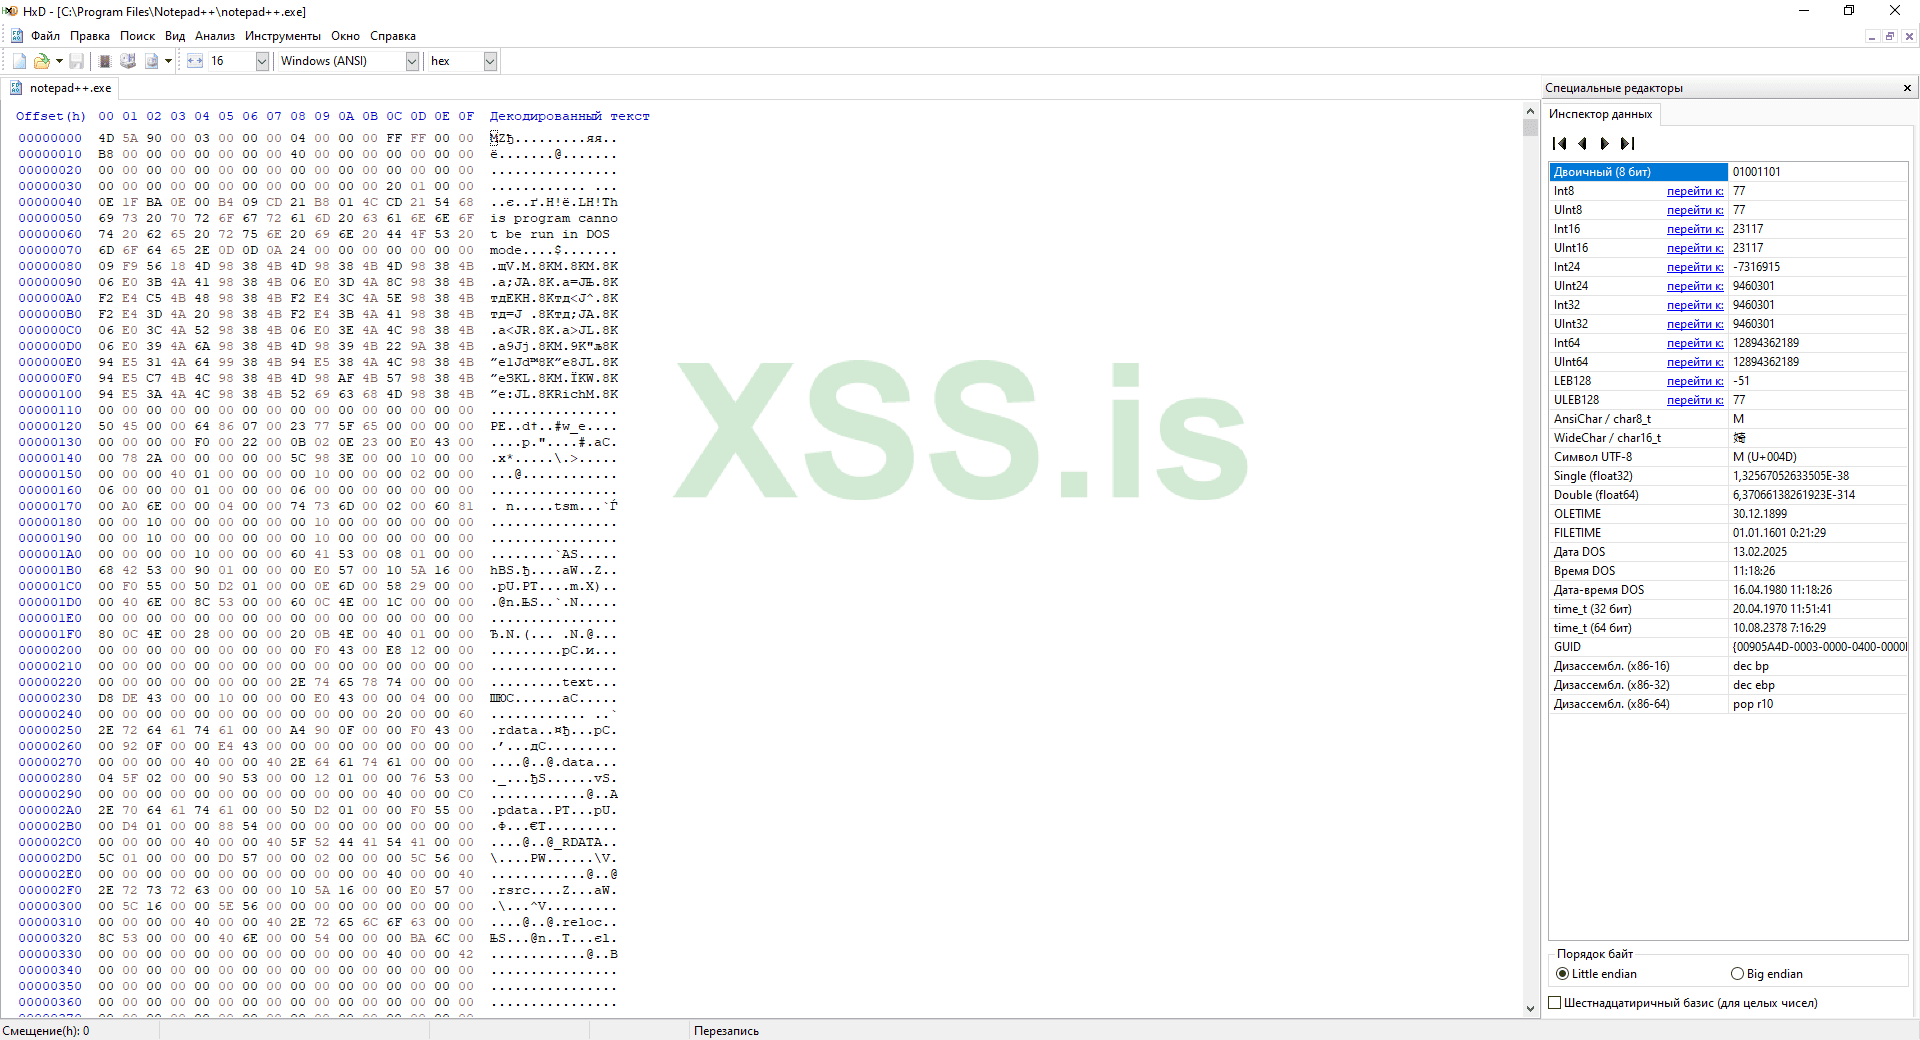The width and height of the screenshot is (1920, 1040).
Task: Restore the inner document window
Action: pyautogui.click(x=1890, y=36)
